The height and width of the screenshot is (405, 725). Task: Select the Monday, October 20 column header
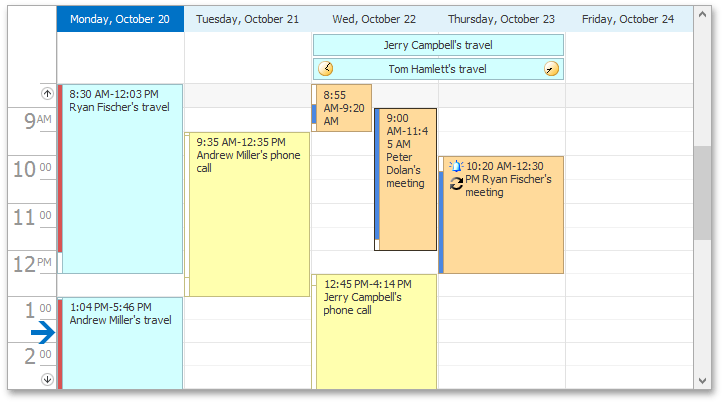click(x=120, y=19)
